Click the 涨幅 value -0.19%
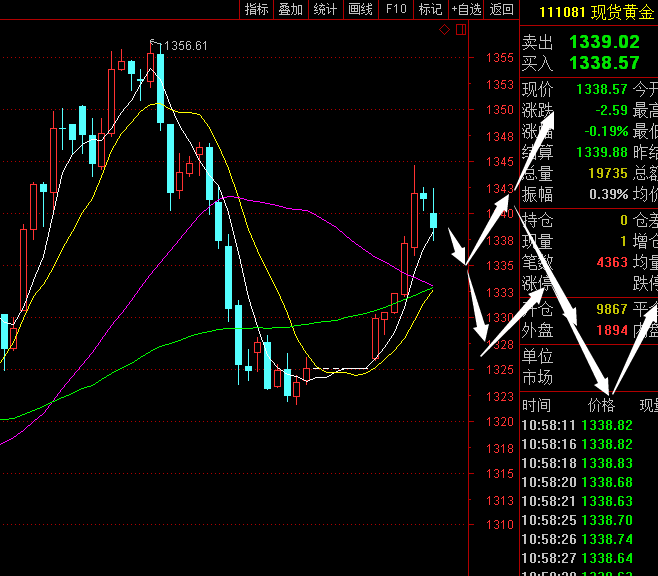 pyautogui.click(x=606, y=131)
